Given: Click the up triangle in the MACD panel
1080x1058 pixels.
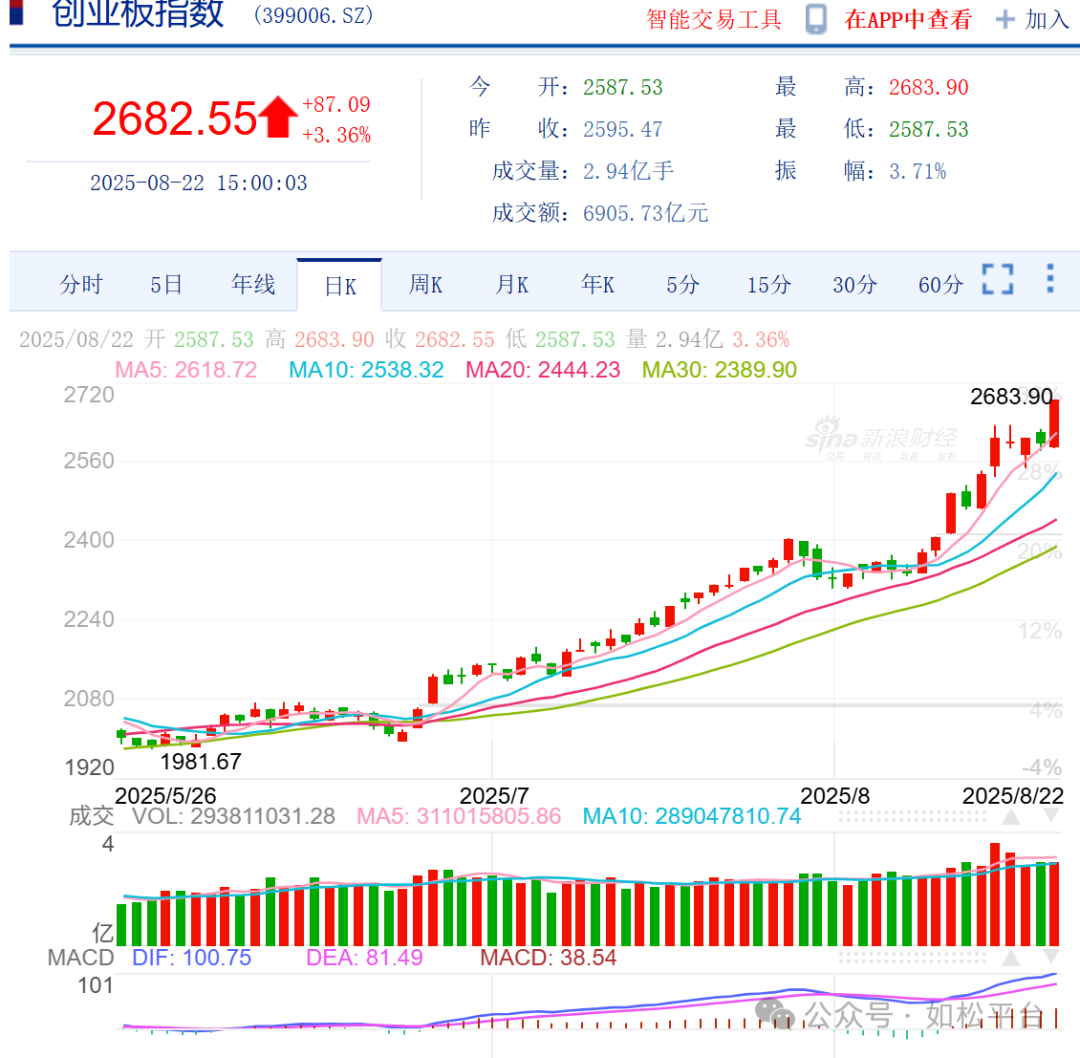Looking at the screenshot, I should (1010, 958).
